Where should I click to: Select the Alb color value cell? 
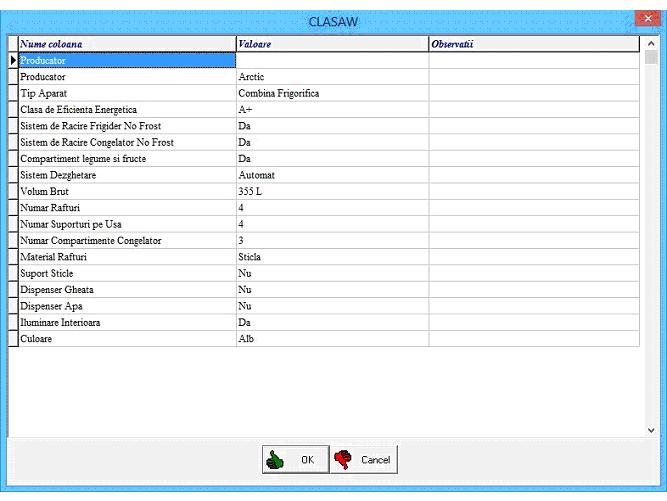(331, 341)
